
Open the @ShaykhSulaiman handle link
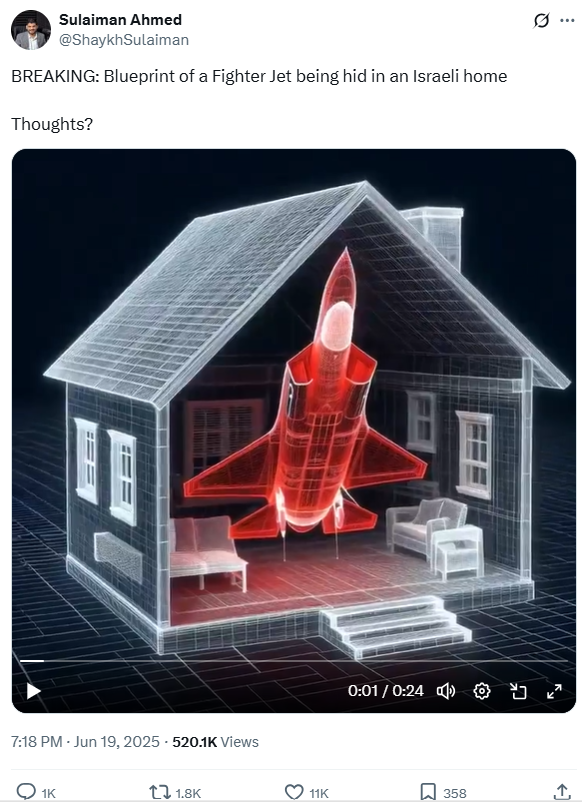click(x=124, y=40)
